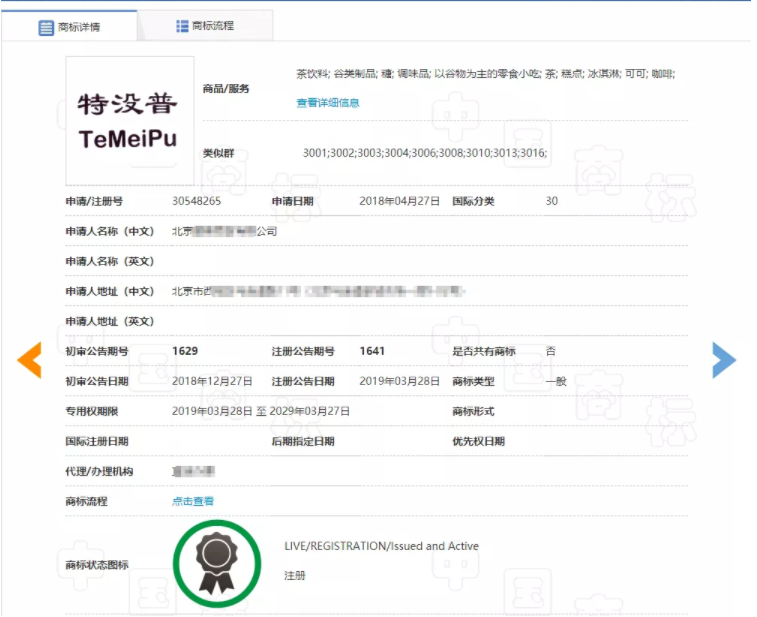757x617 pixels.
Task: Click the 申请人地址（英文） label
Action: [110, 321]
